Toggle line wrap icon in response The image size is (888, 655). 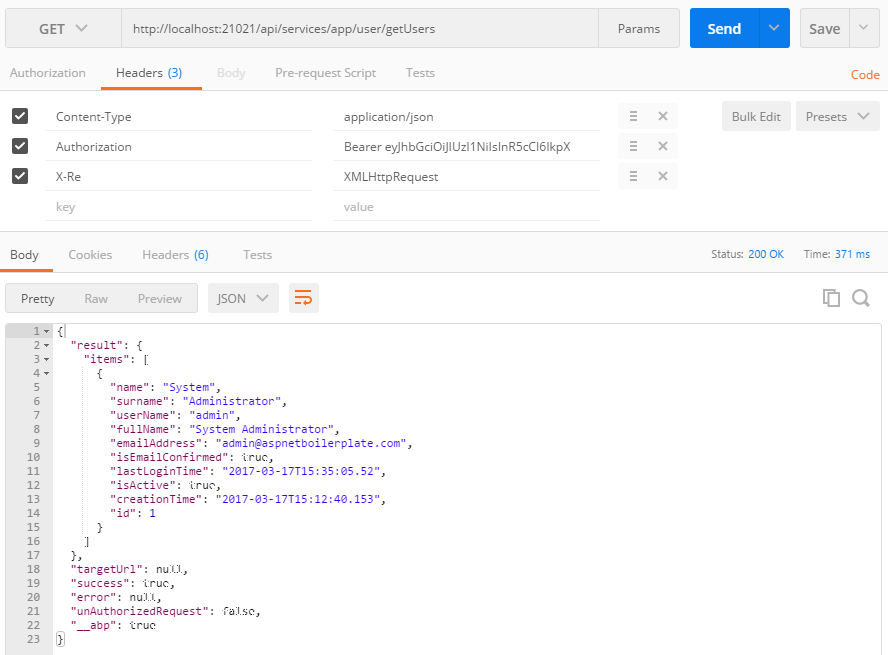point(304,298)
